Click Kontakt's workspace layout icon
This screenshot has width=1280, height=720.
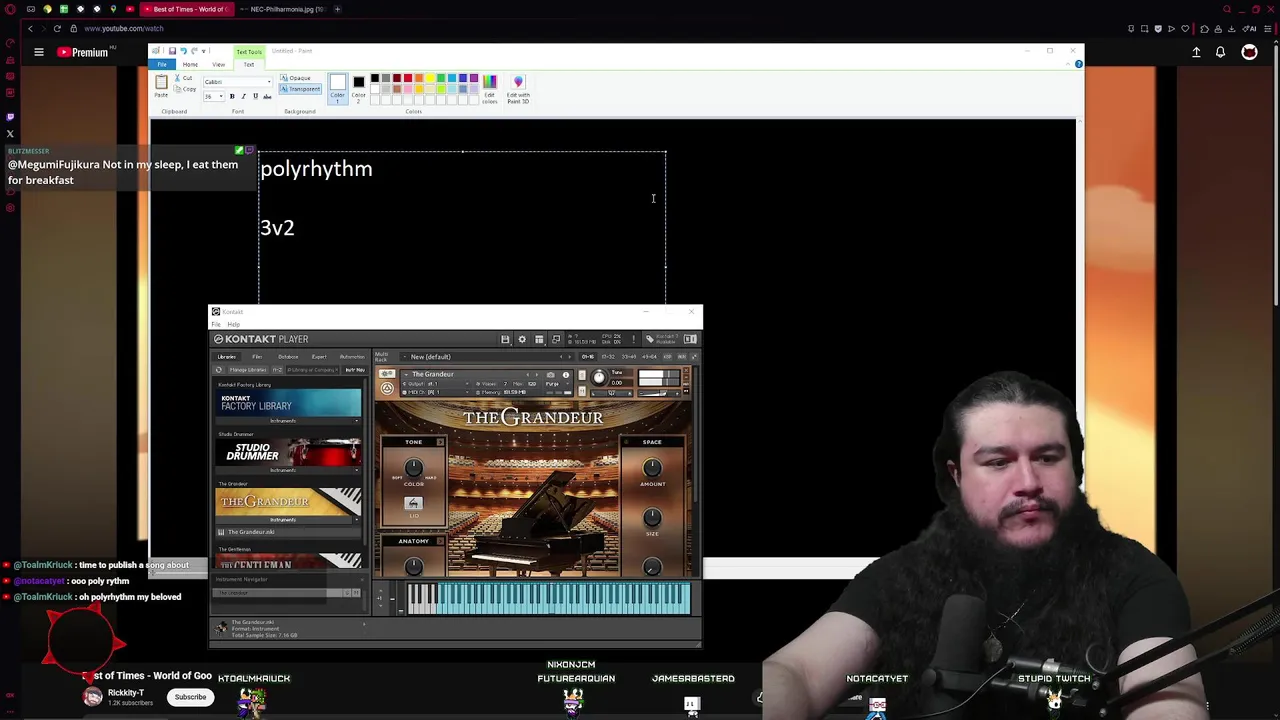point(539,339)
